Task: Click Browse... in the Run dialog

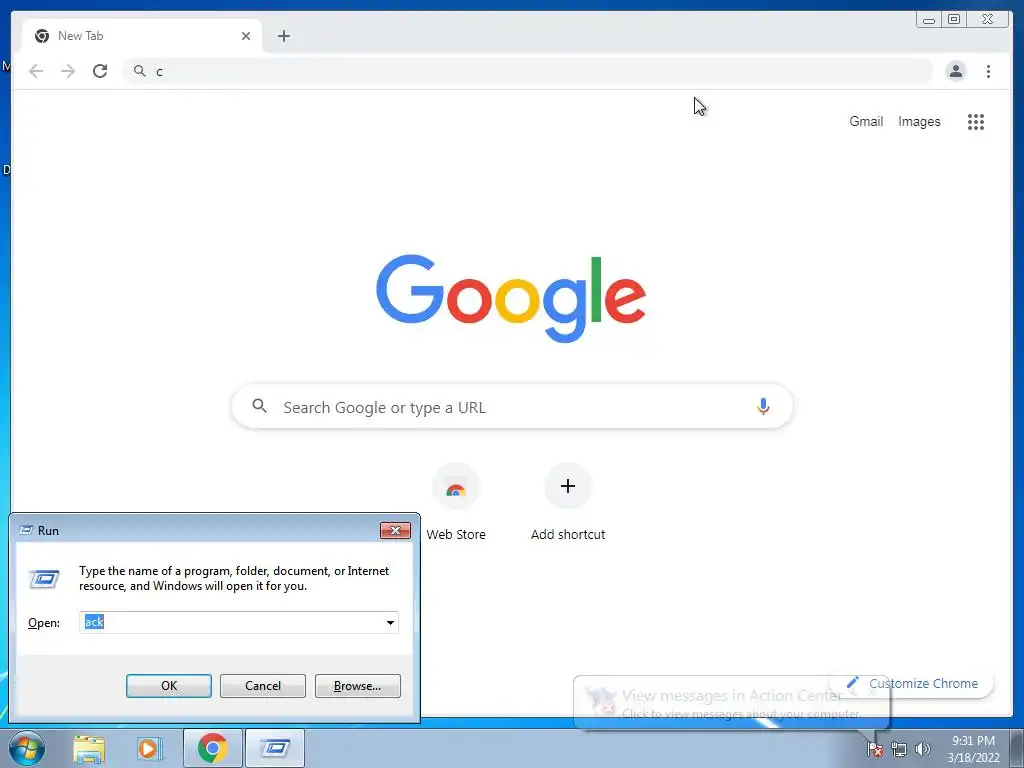Action: [x=357, y=686]
